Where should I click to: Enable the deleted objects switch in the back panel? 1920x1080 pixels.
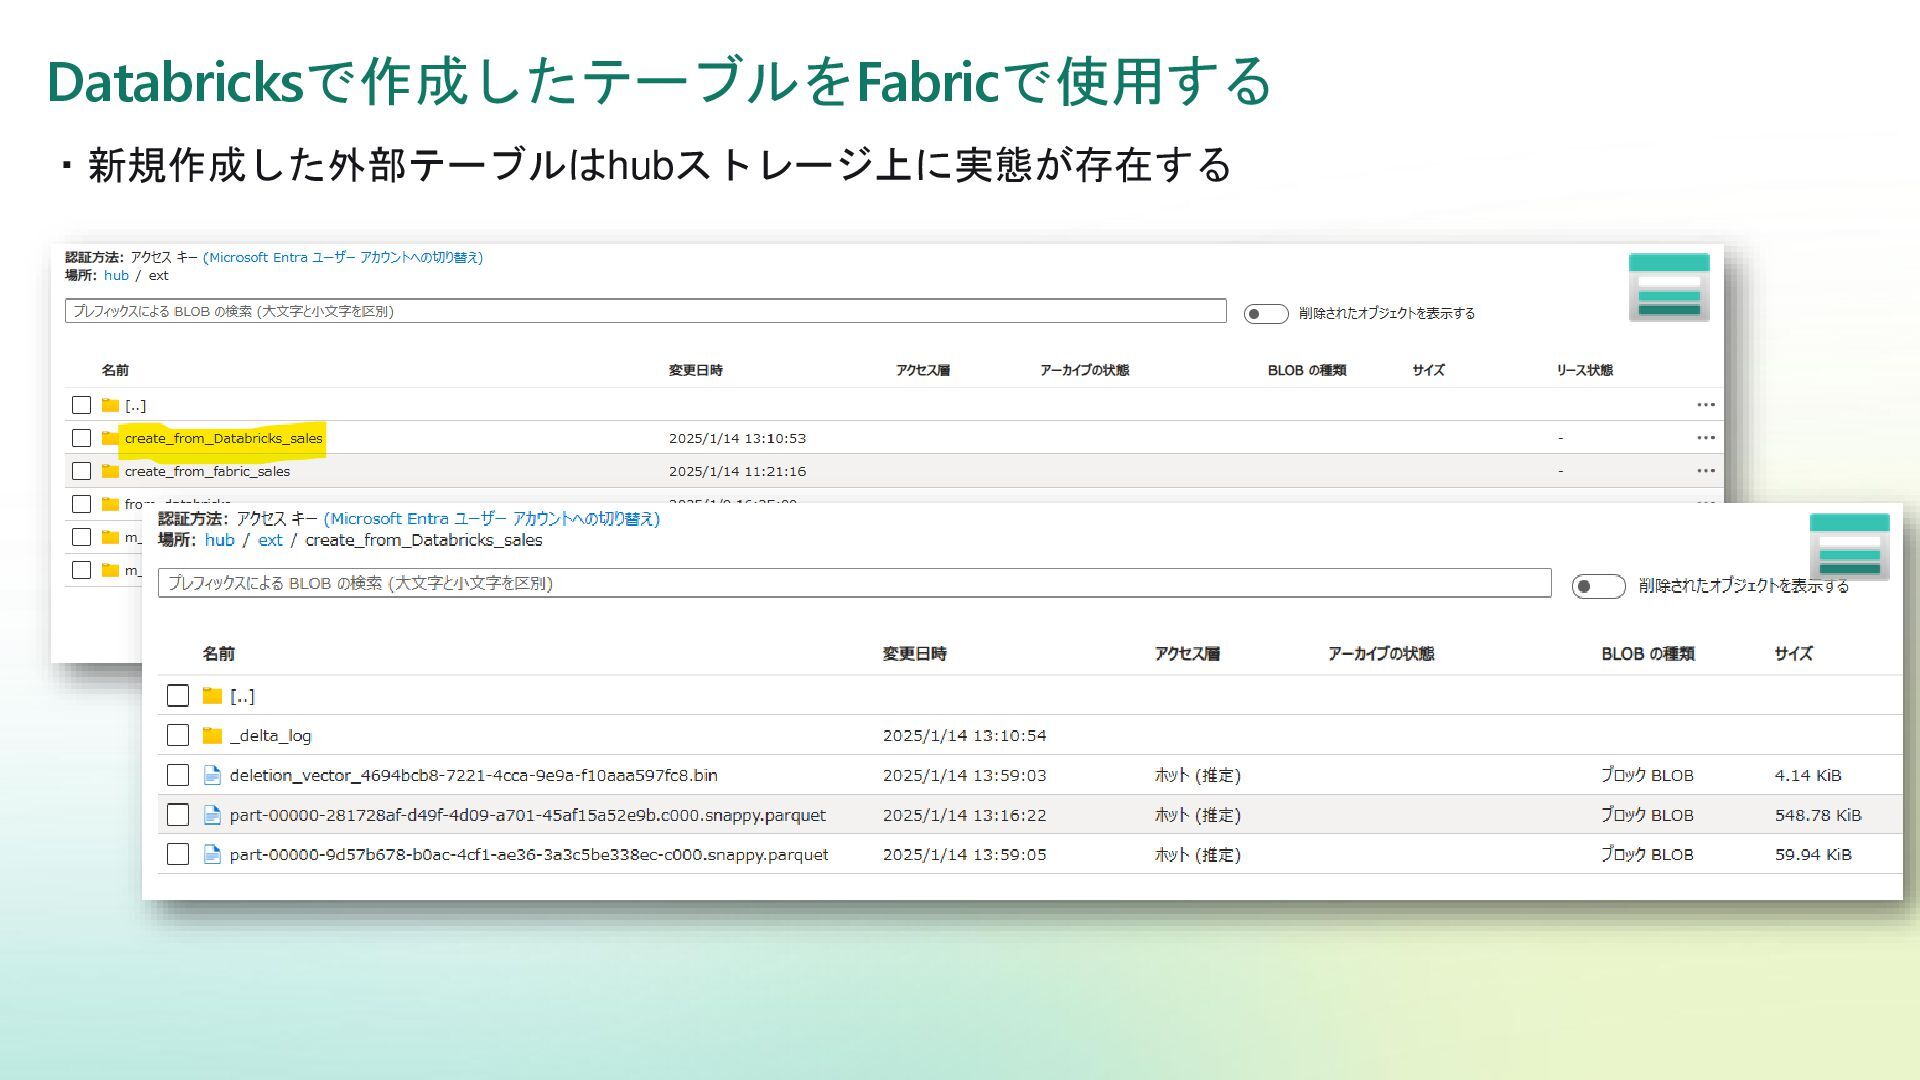pos(1265,314)
